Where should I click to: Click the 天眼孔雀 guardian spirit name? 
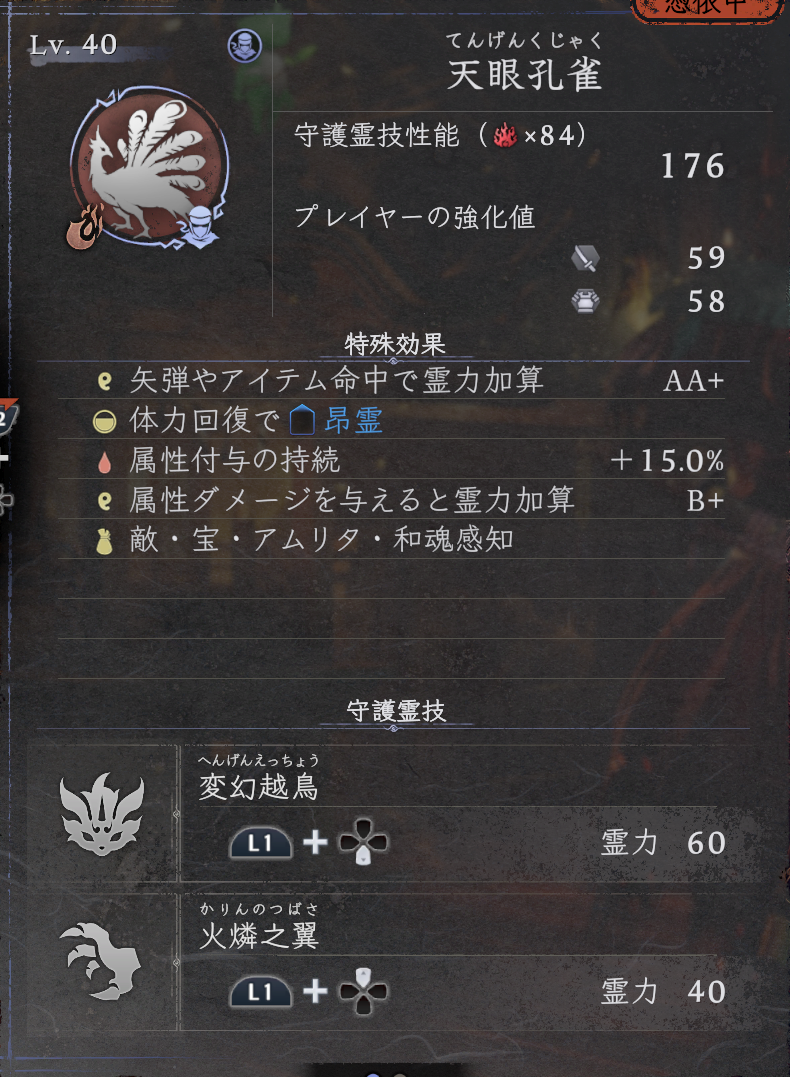coord(525,74)
